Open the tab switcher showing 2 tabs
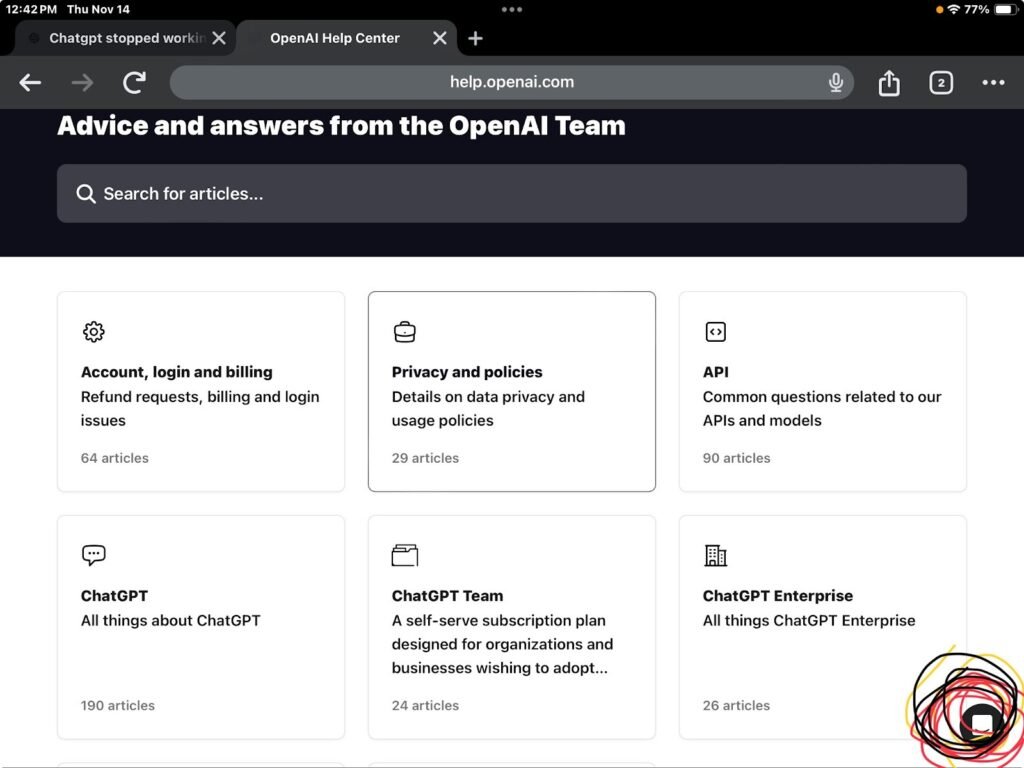The image size is (1024, 768). (x=940, y=83)
